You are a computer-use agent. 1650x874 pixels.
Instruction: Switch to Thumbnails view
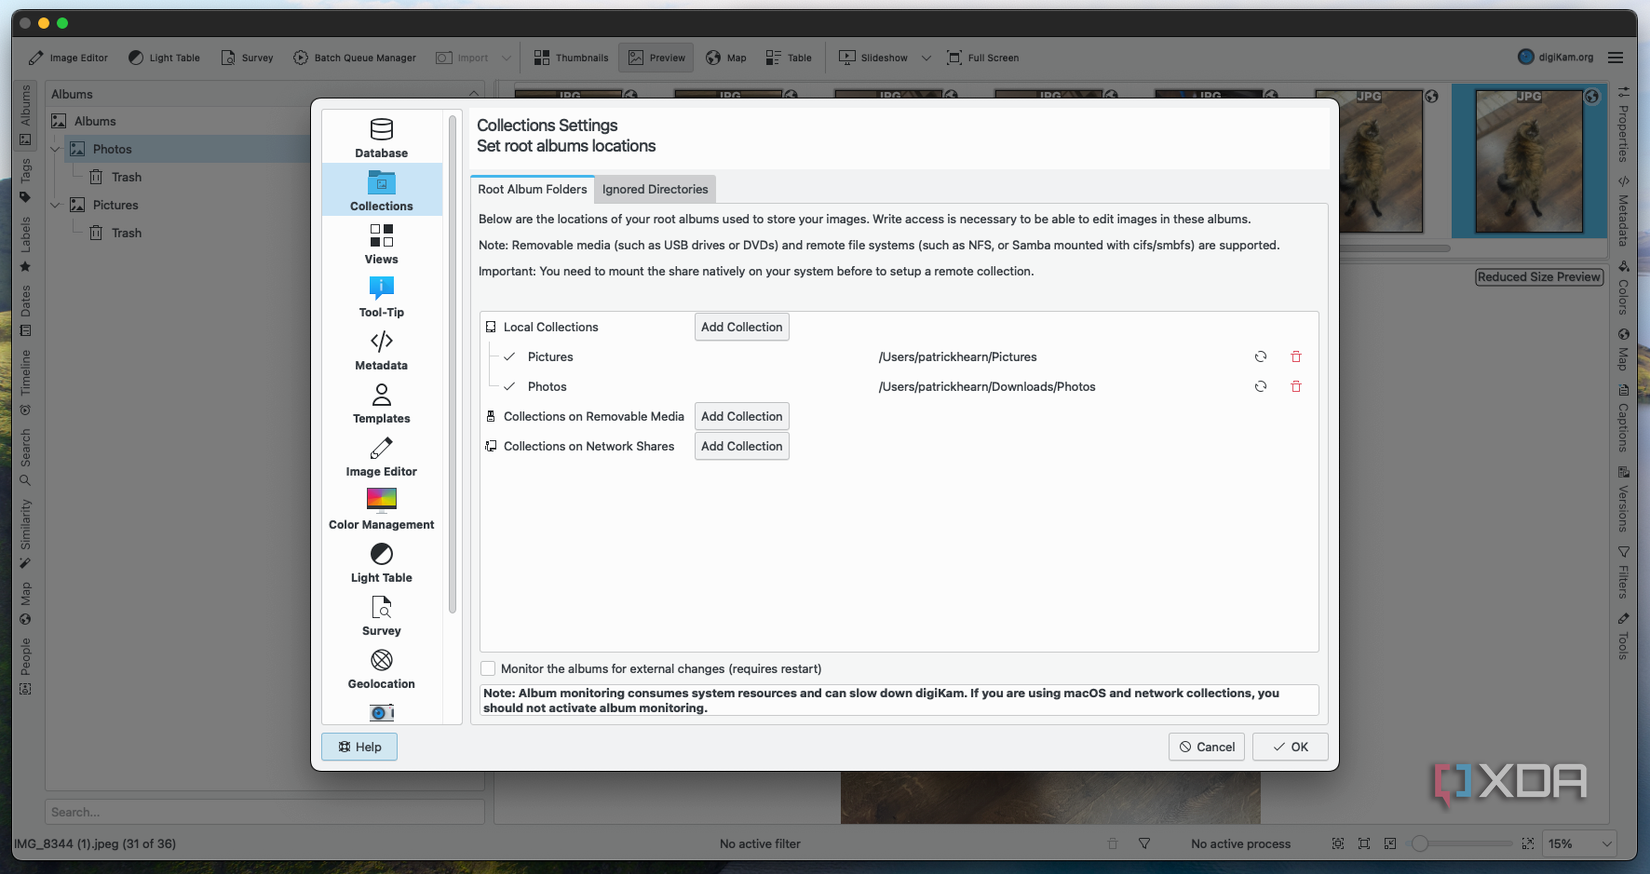(x=571, y=58)
